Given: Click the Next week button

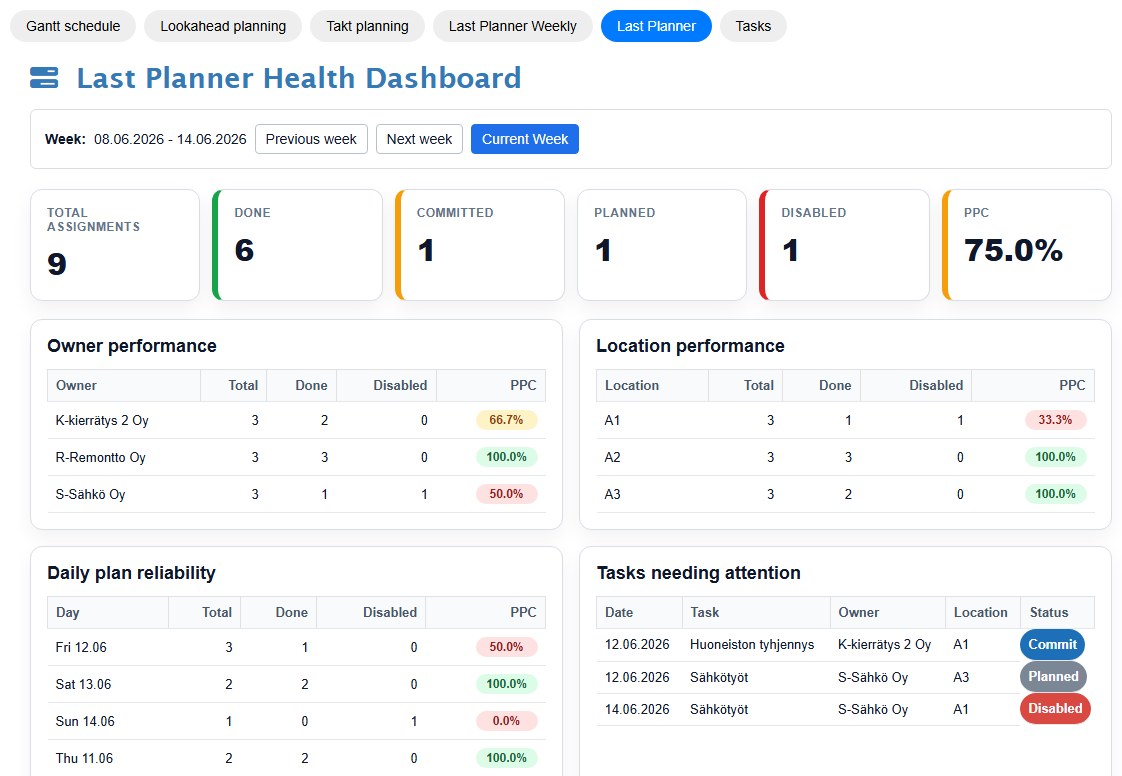Looking at the screenshot, I should coord(419,139).
